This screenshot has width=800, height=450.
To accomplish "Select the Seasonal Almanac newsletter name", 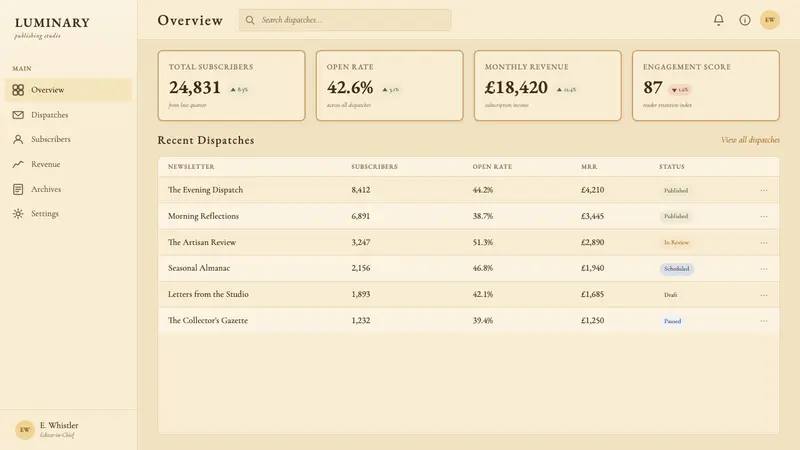I will [199, 268].
